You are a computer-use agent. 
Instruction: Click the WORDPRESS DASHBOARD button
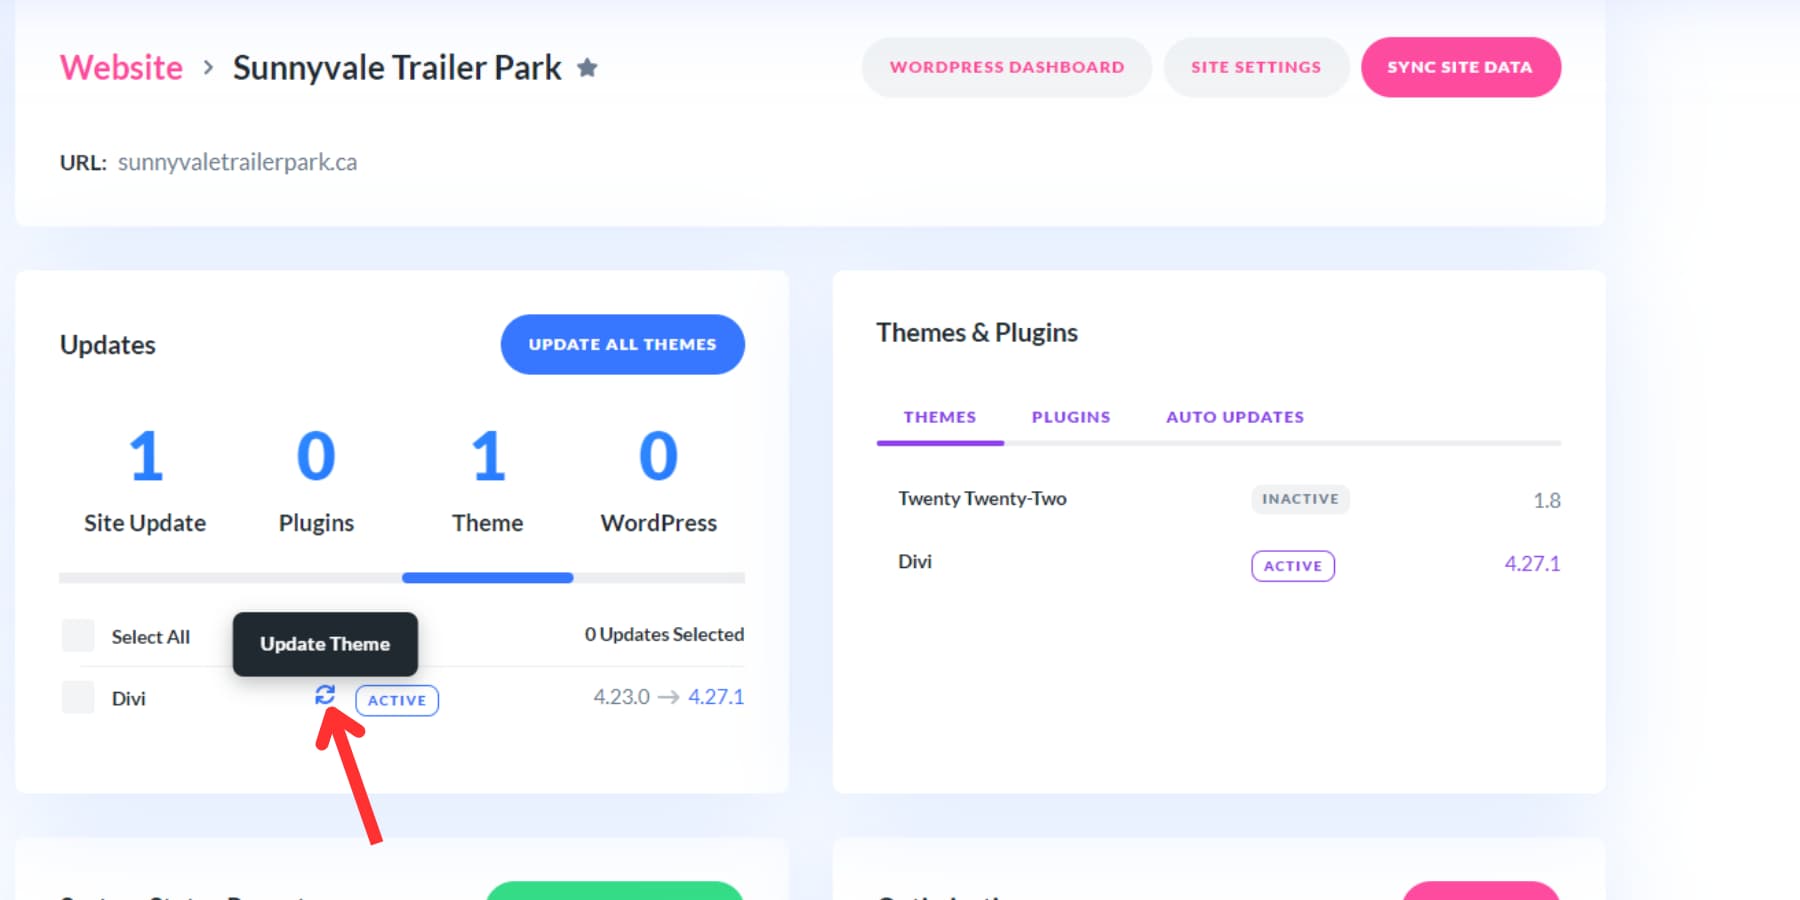(x=1006, y=67)
